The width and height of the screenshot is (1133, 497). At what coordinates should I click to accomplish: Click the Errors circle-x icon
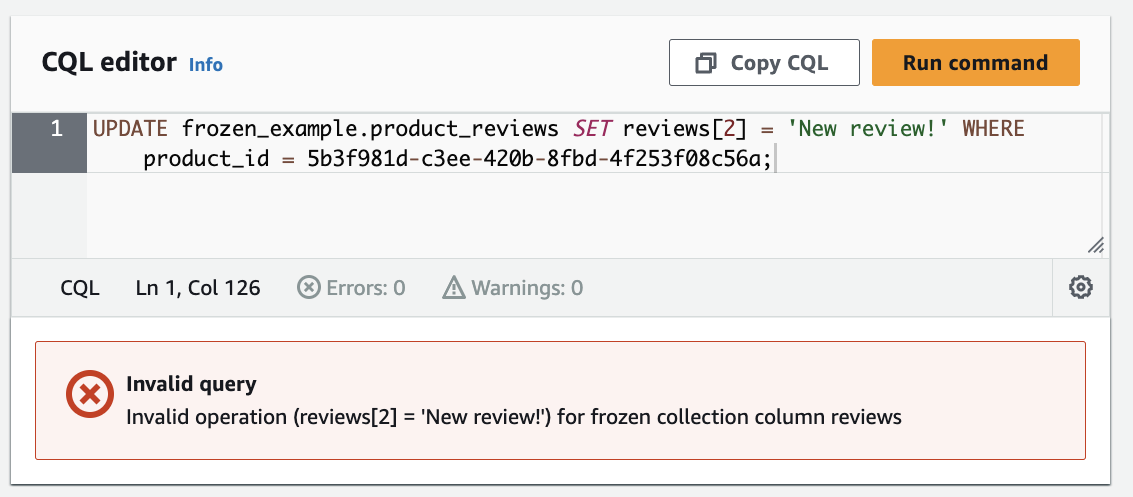click(x=309, y=288)
